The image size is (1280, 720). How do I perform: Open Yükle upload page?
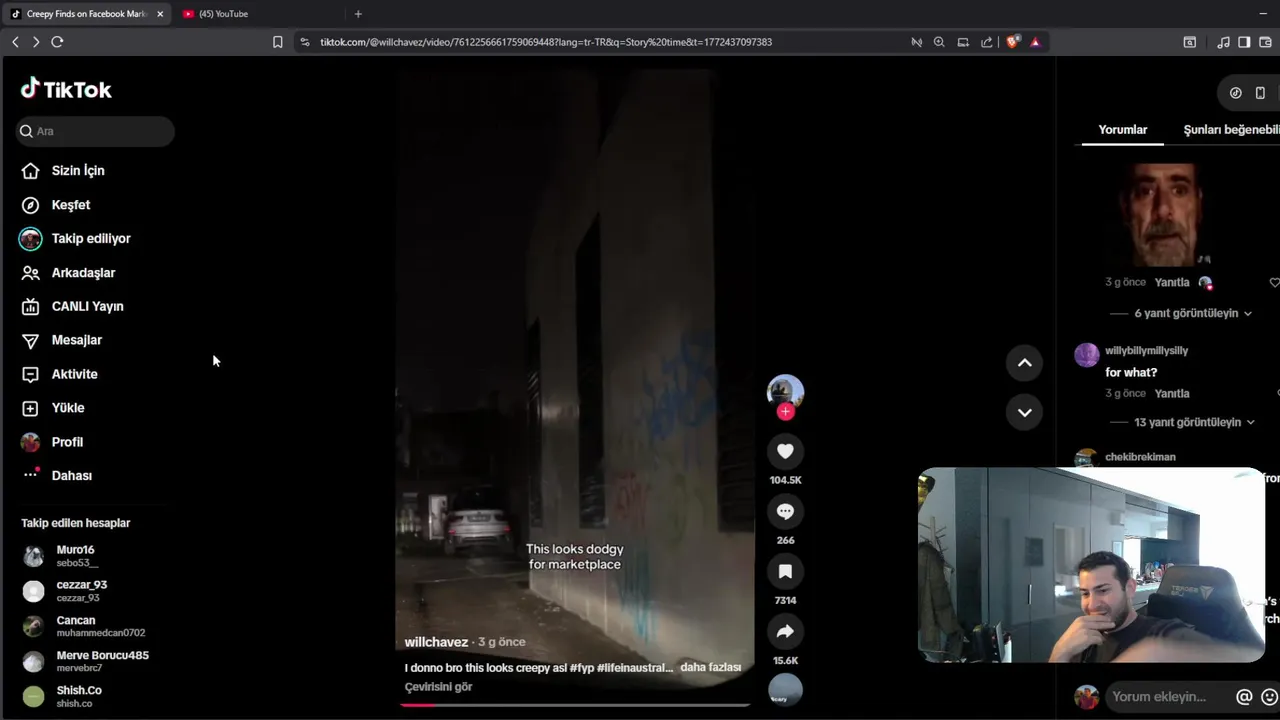(x=53, y=408)
